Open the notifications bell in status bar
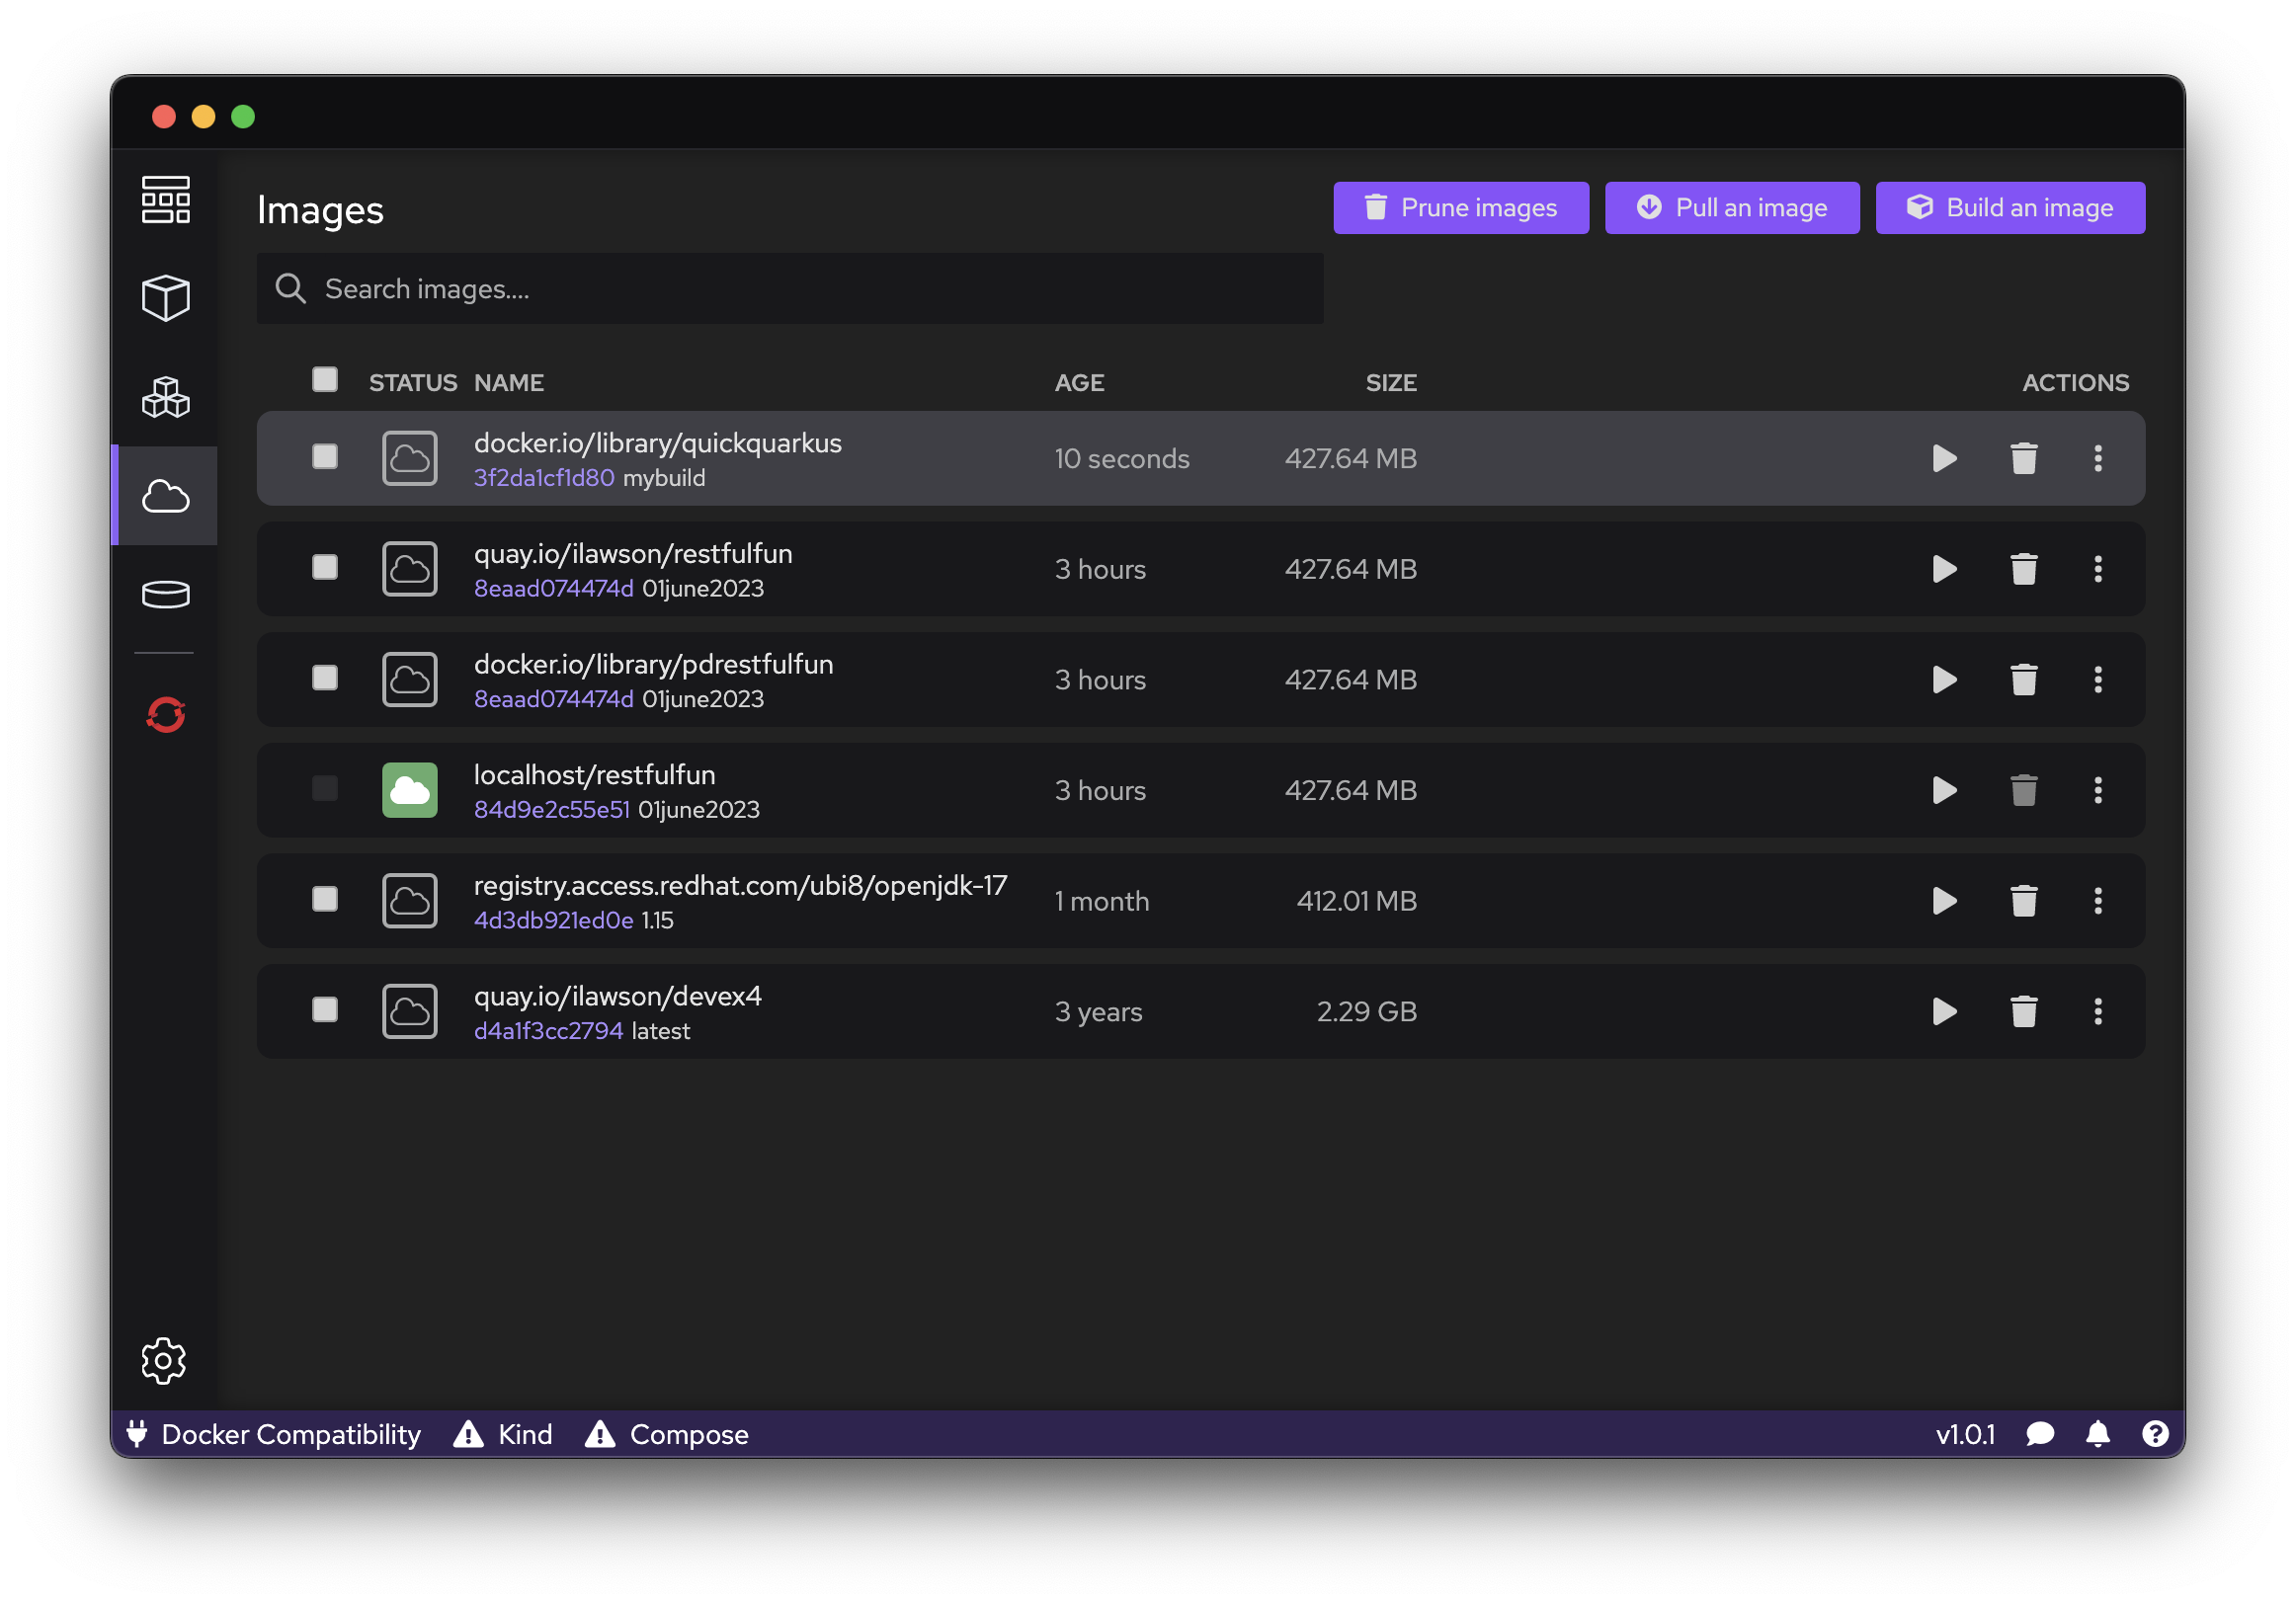The height and width of the screenshot is (1604, 2296). (2097, 1434)
